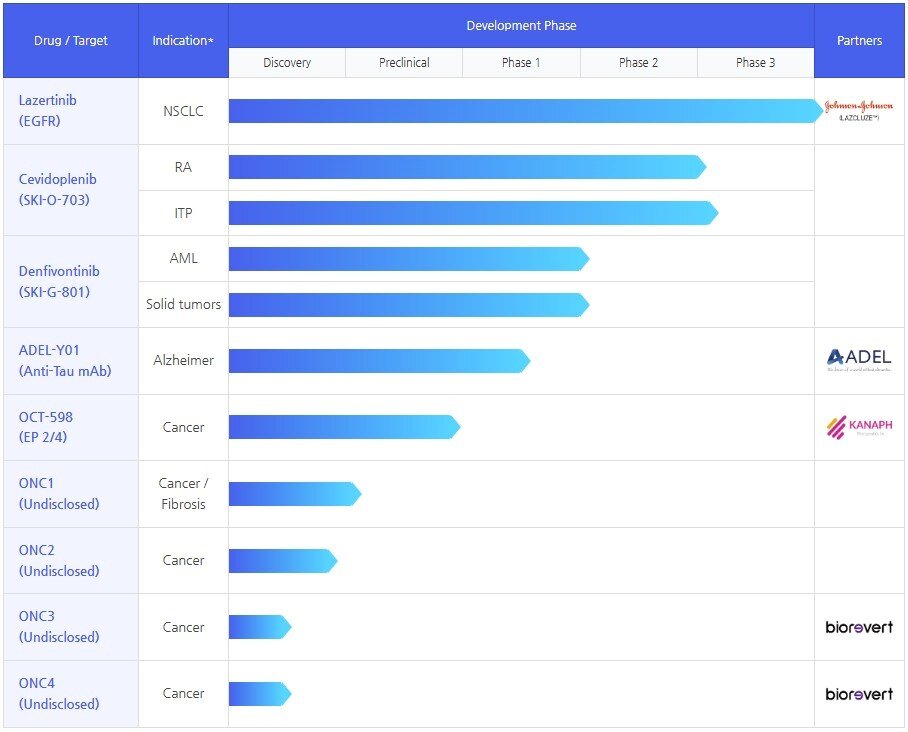
Task: Select the Preclinical phase column header
Action: pyautogui.click(x=404, y=63)
